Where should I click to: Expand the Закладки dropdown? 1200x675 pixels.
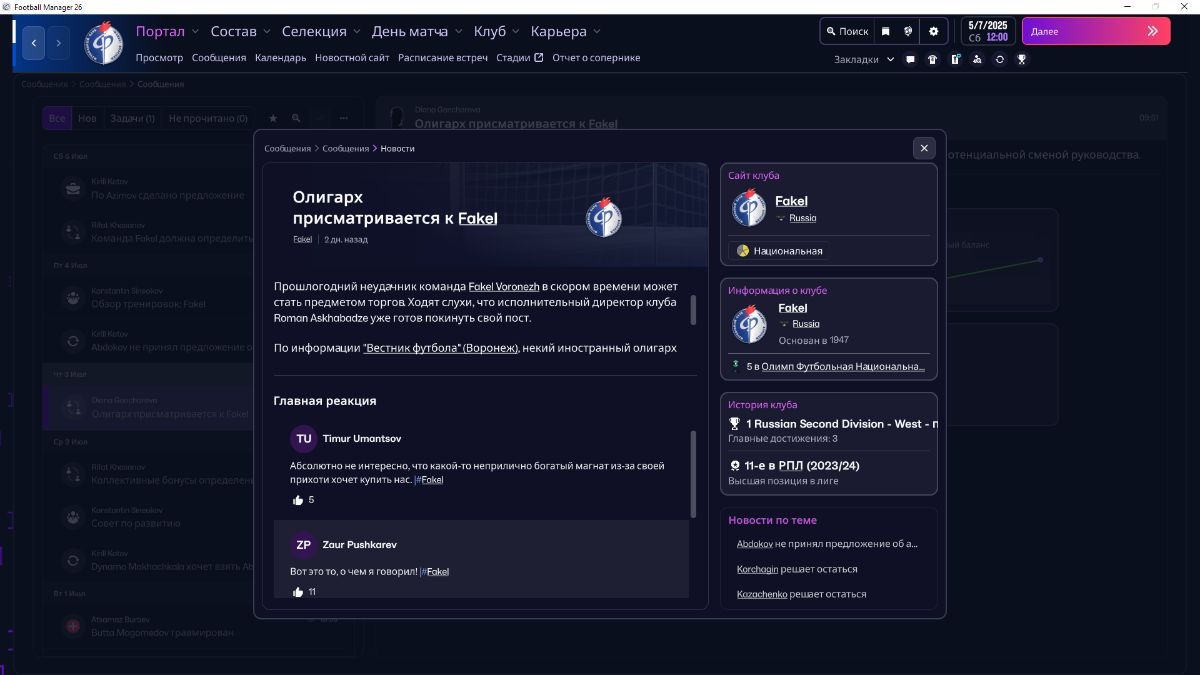(x=864, y=59)
